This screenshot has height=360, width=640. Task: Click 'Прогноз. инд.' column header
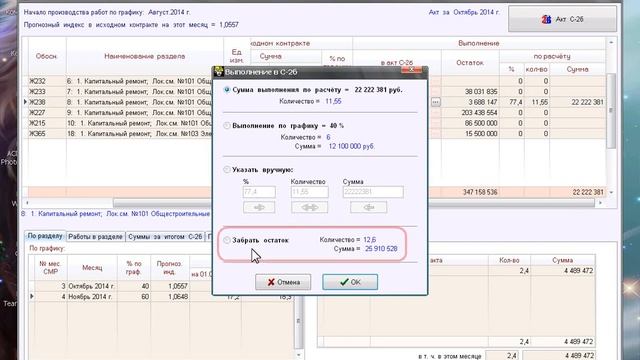pyautogui.click(x=170, y=268)
